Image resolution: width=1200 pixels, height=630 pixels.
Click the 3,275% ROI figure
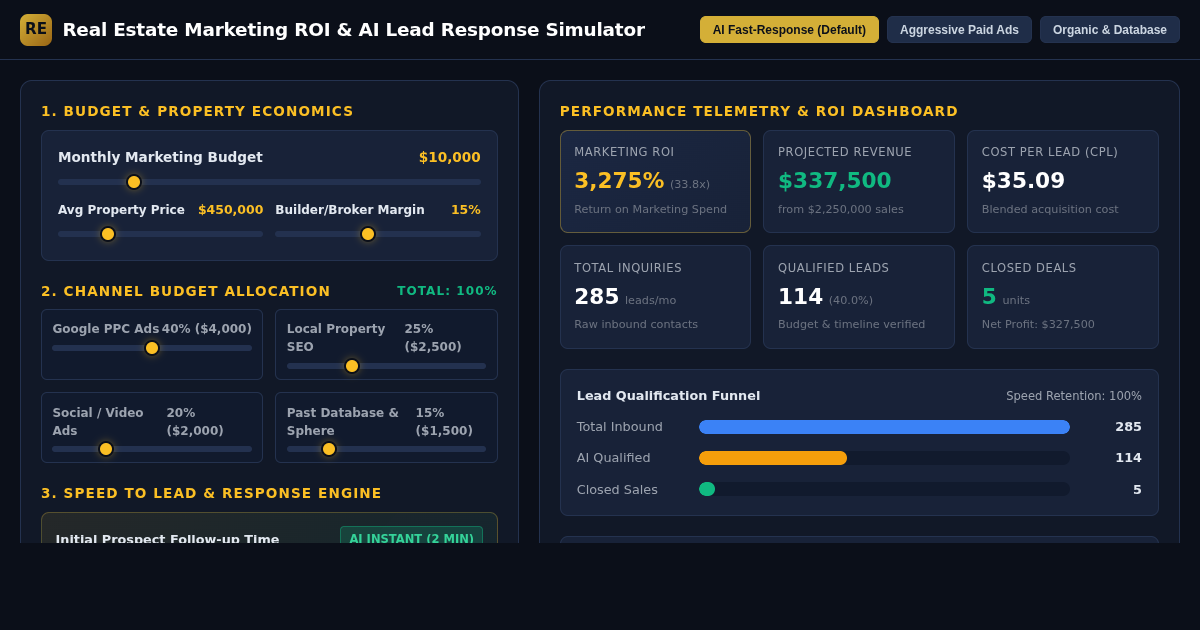619,181
